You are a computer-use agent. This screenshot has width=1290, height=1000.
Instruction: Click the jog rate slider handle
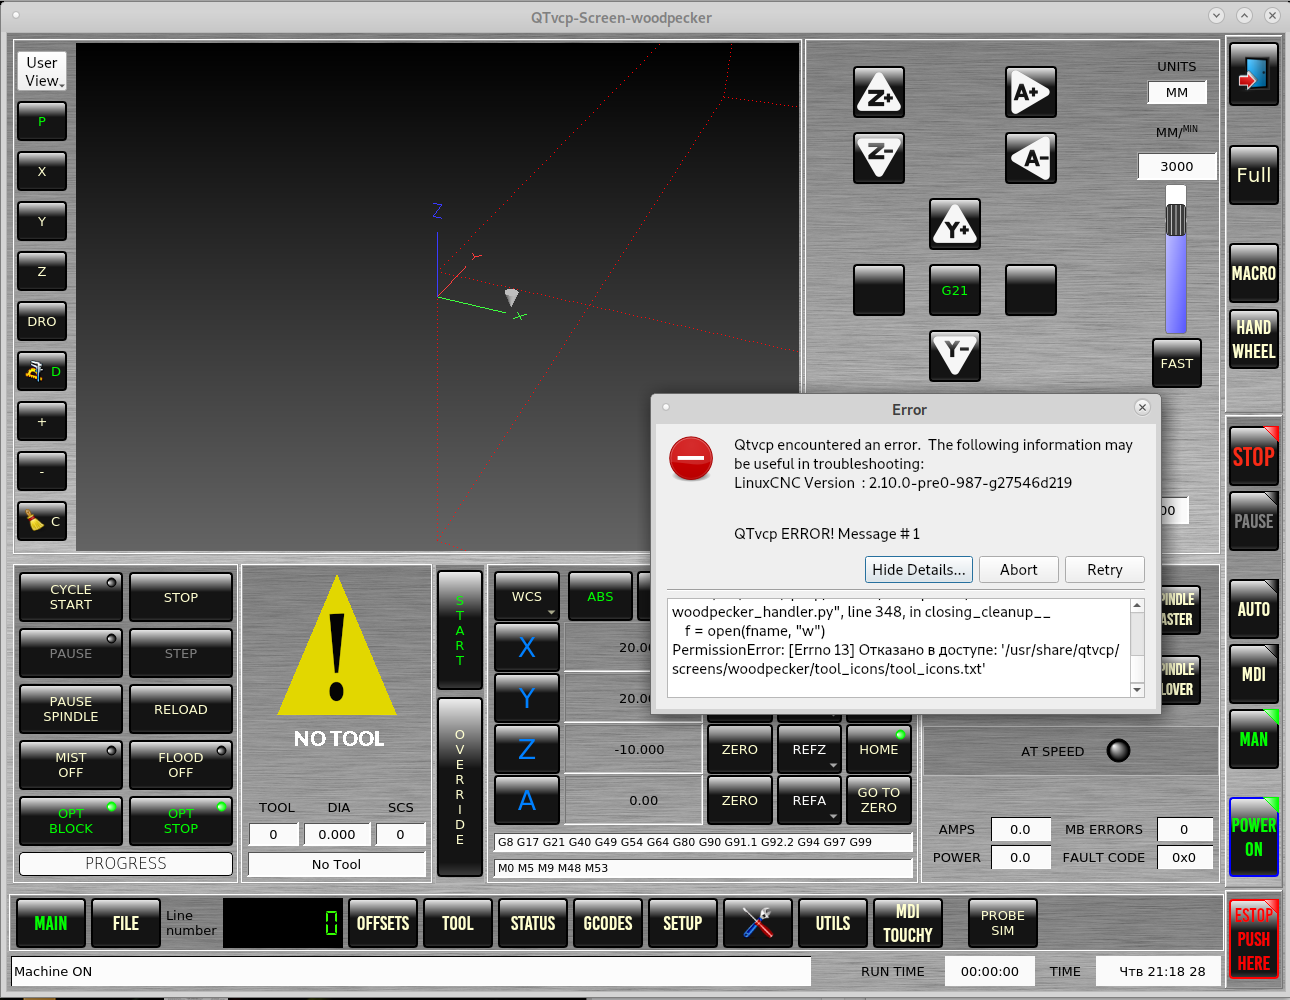coord(1176,220)
